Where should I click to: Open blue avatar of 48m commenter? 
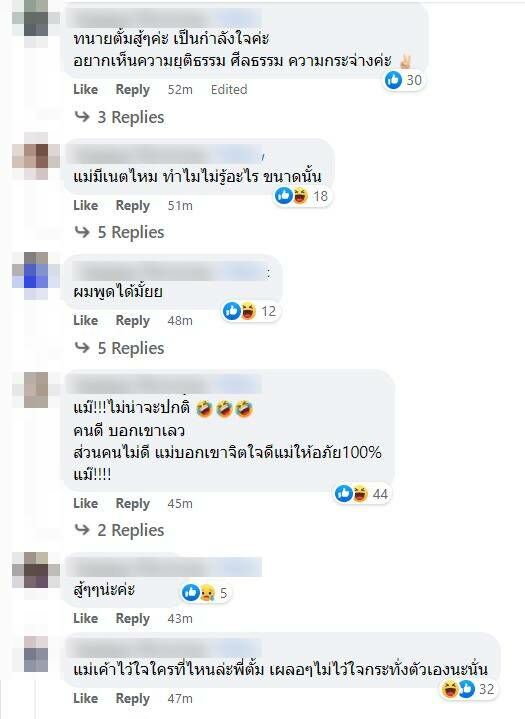pos(36,275)
